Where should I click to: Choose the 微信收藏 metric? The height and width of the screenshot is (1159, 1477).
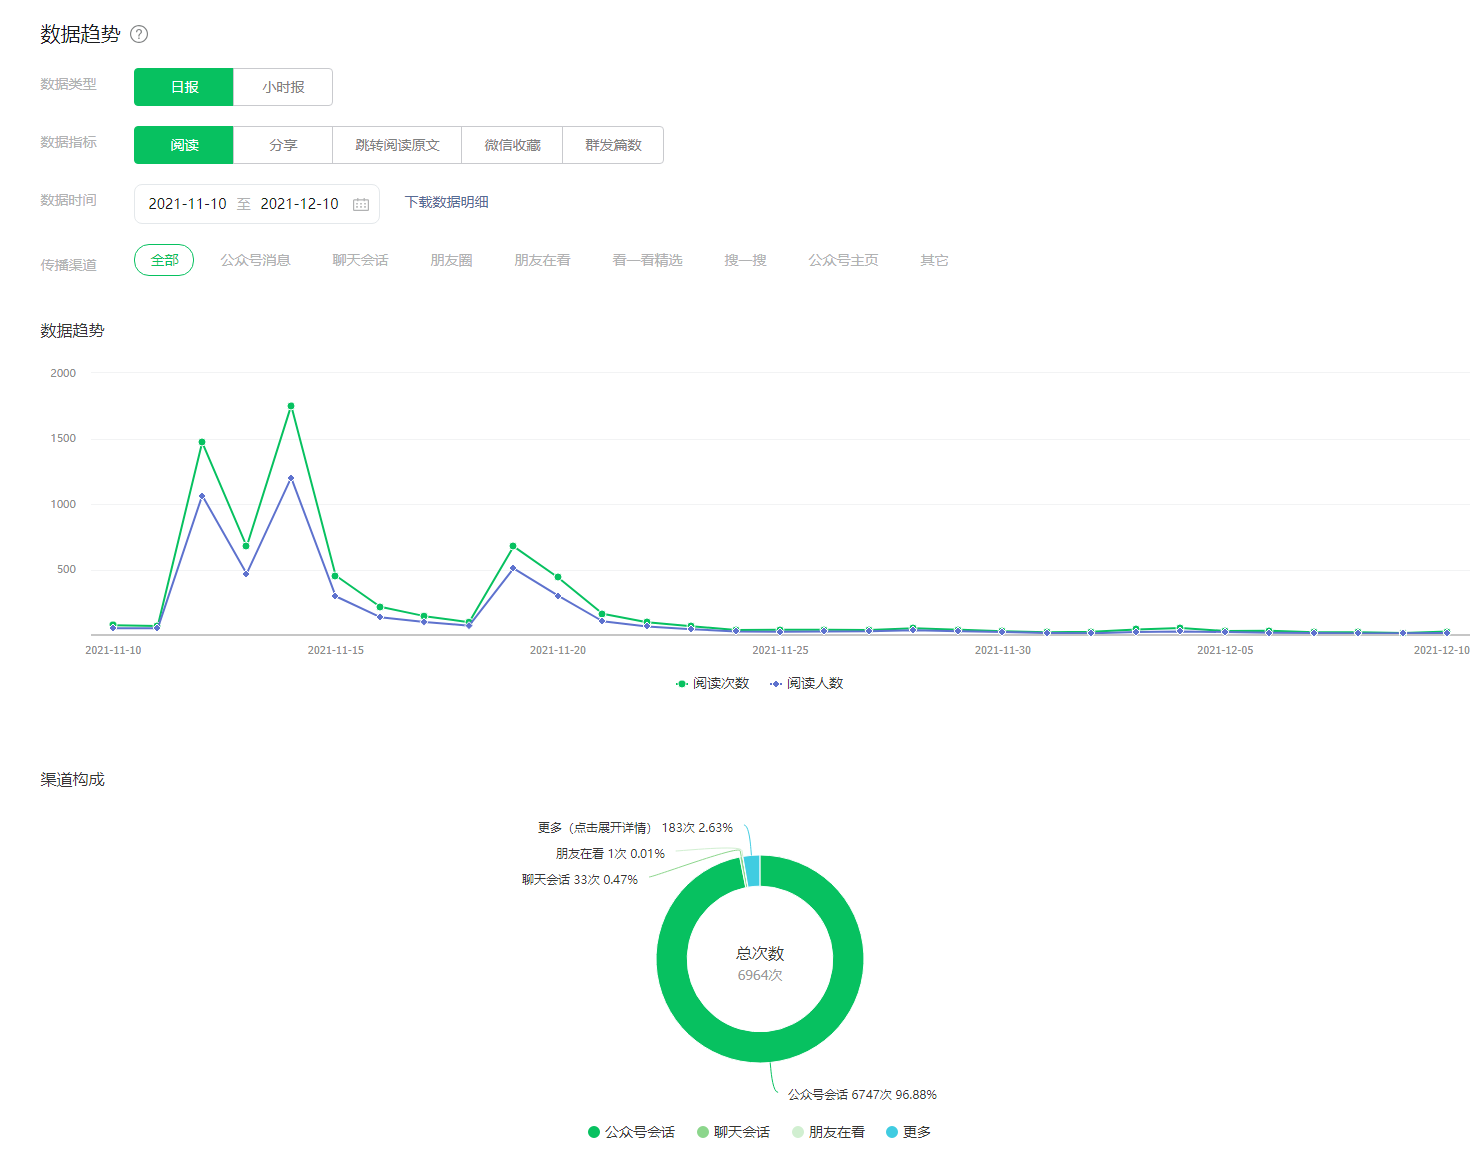(512, 145)
